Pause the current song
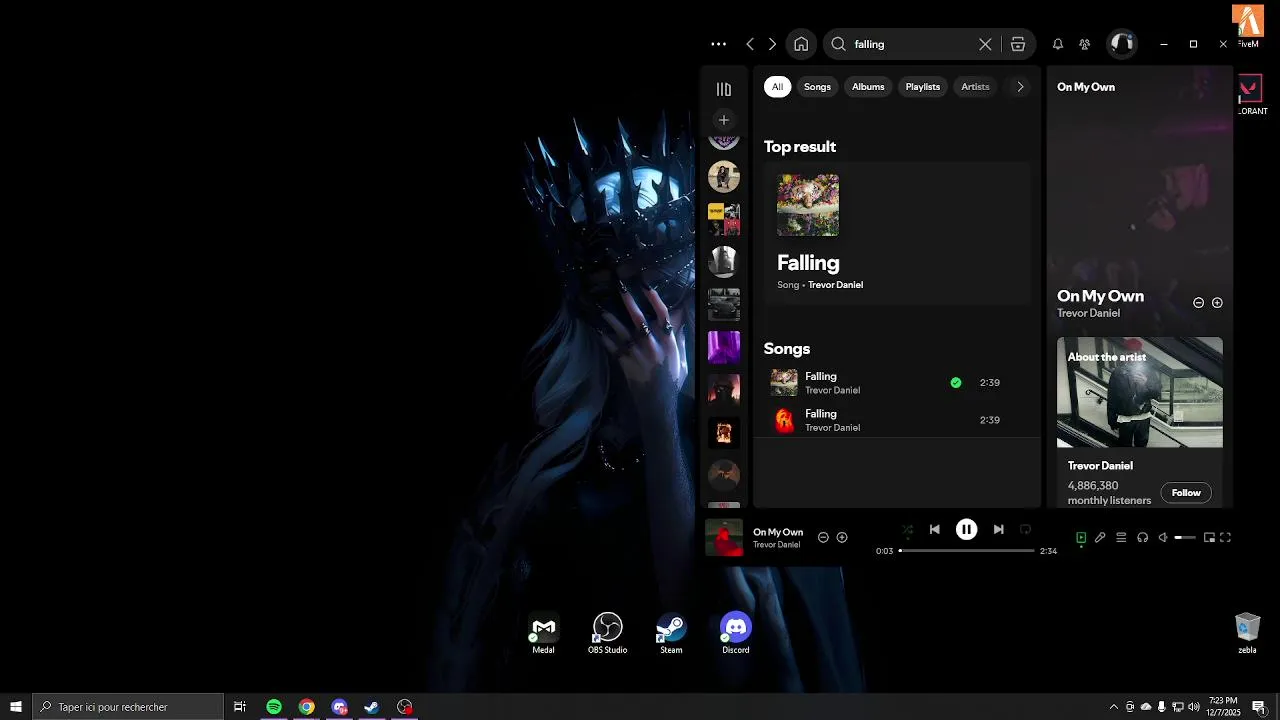The height and width of the screenshot is (720, 1280). tap(966, 530)
